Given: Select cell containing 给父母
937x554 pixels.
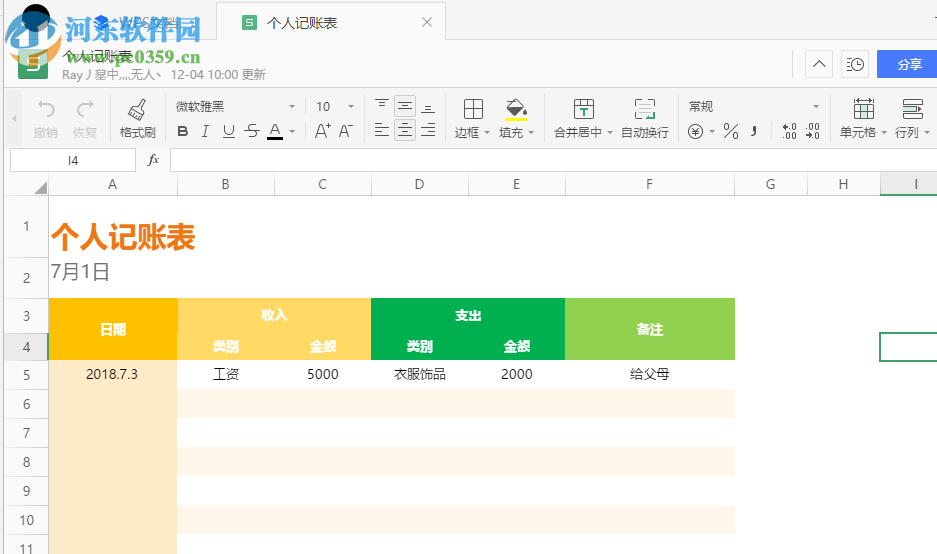Looking at the screenshot, I should click(x=650, y=374).
